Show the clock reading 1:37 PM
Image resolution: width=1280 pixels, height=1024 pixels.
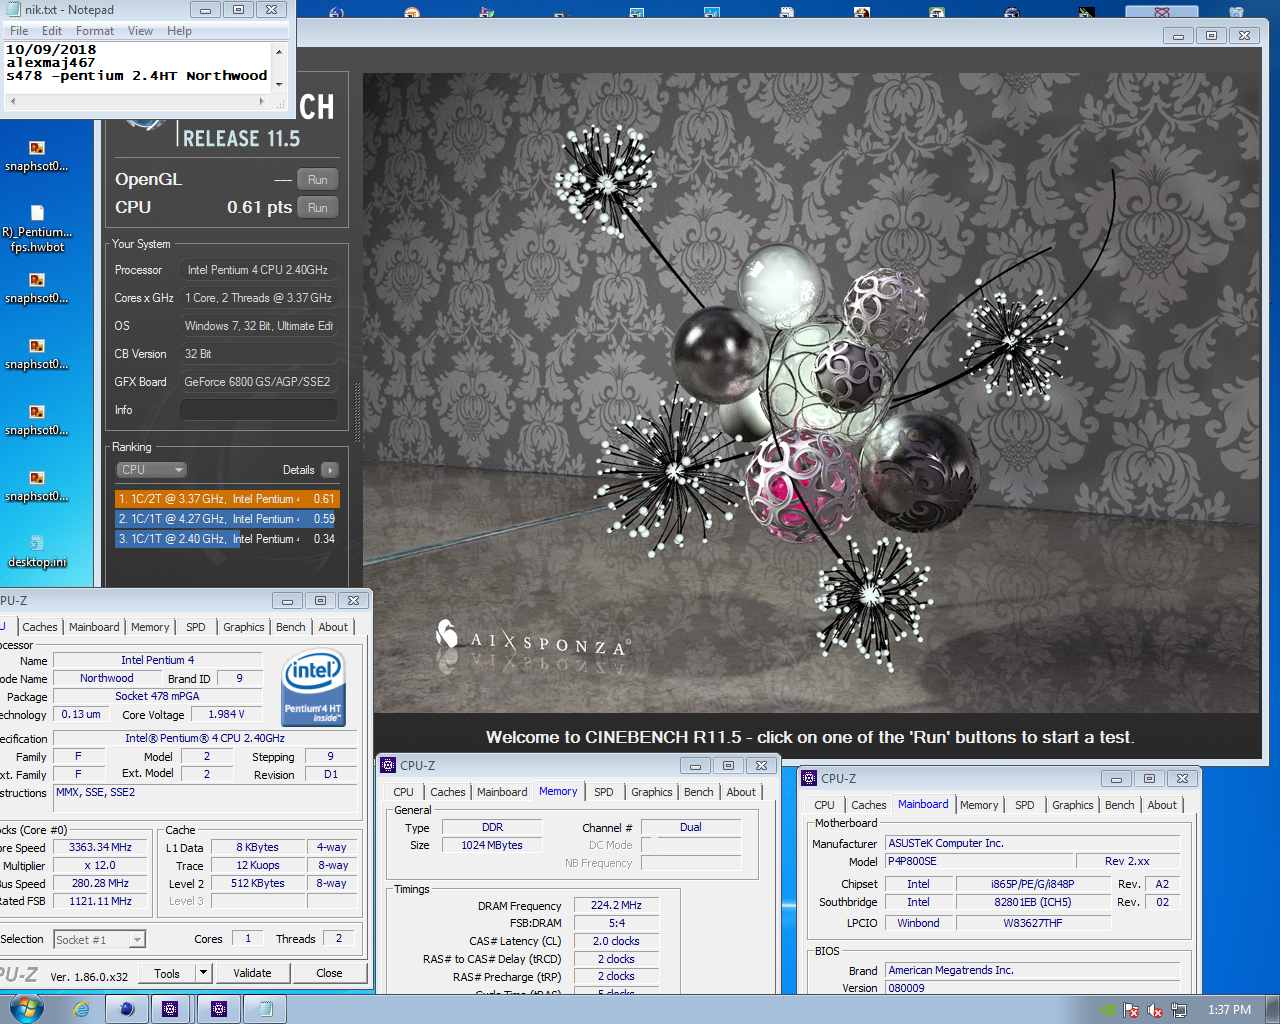tap(1229, 1010)
